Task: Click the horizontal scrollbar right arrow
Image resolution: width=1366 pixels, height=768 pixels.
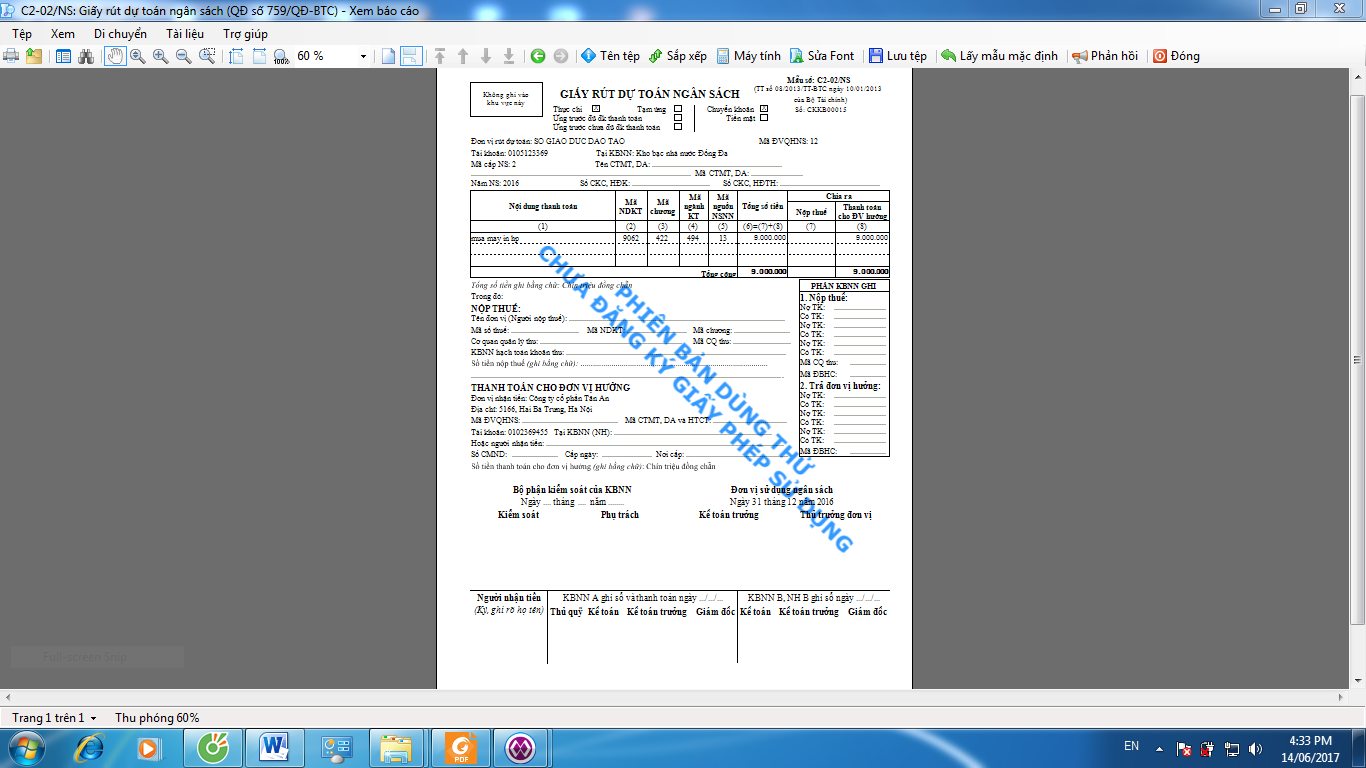Action: [1341, 697]
